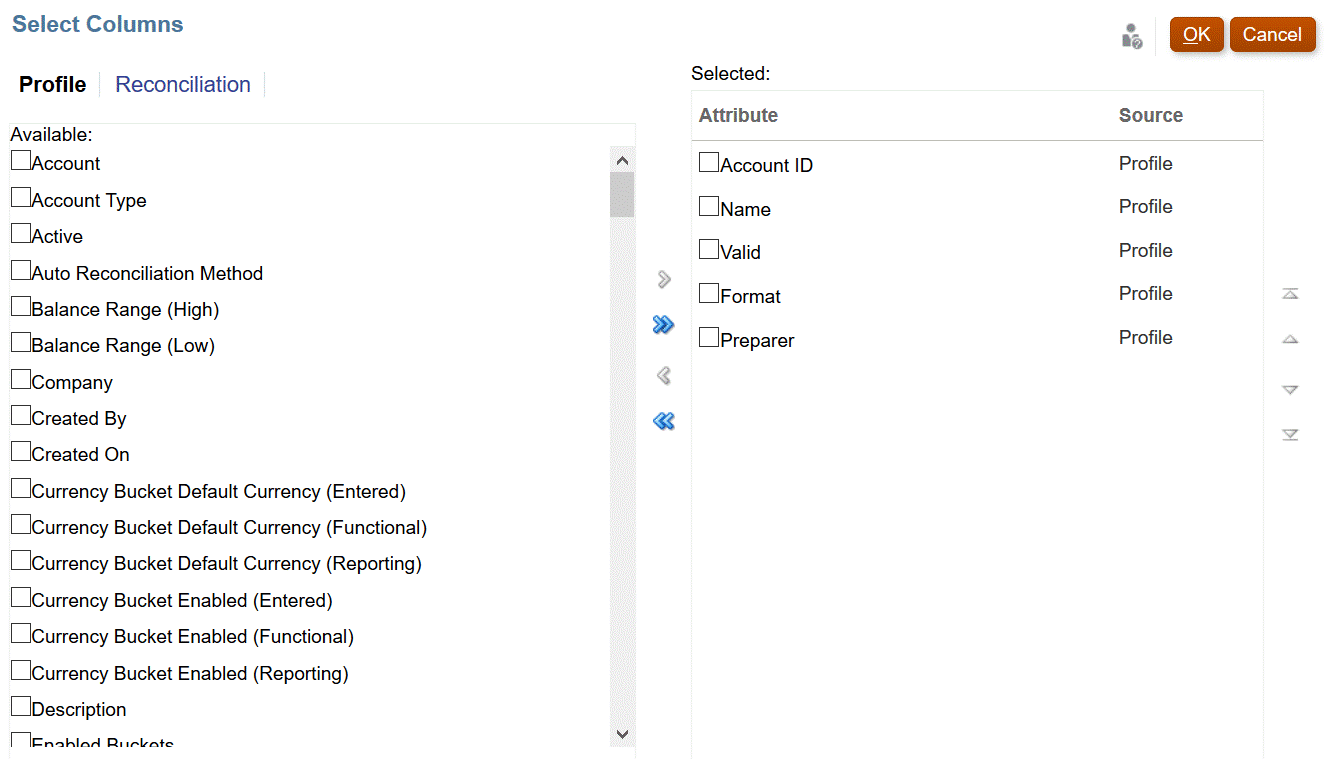Move selected attribute to top of list

(x=1290, y=293)
